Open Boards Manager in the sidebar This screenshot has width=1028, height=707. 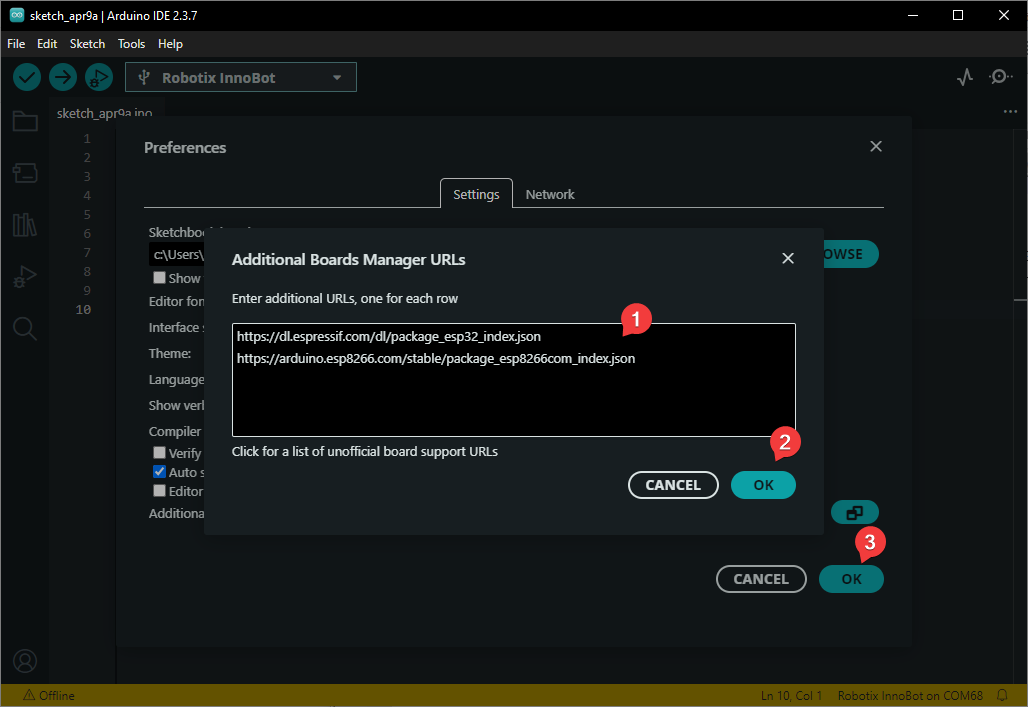25,173
